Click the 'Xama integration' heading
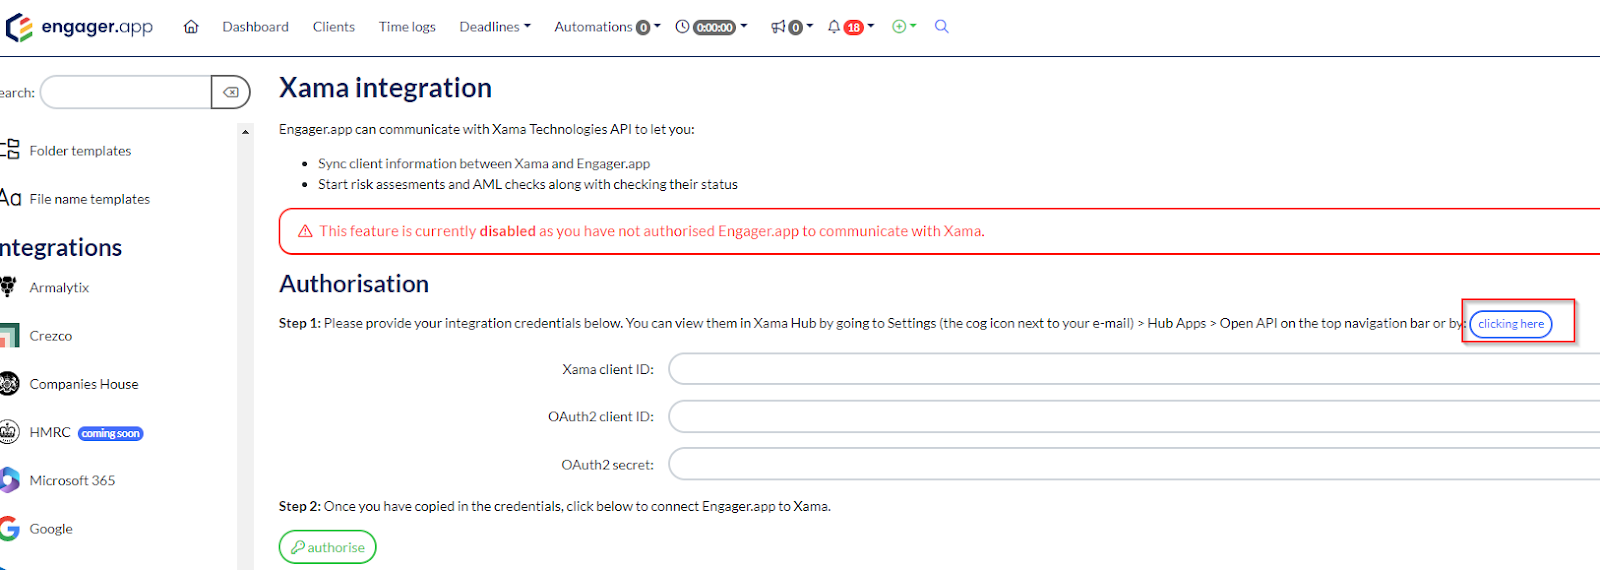The image size is (1600, 570). click(x=385, y=88)
